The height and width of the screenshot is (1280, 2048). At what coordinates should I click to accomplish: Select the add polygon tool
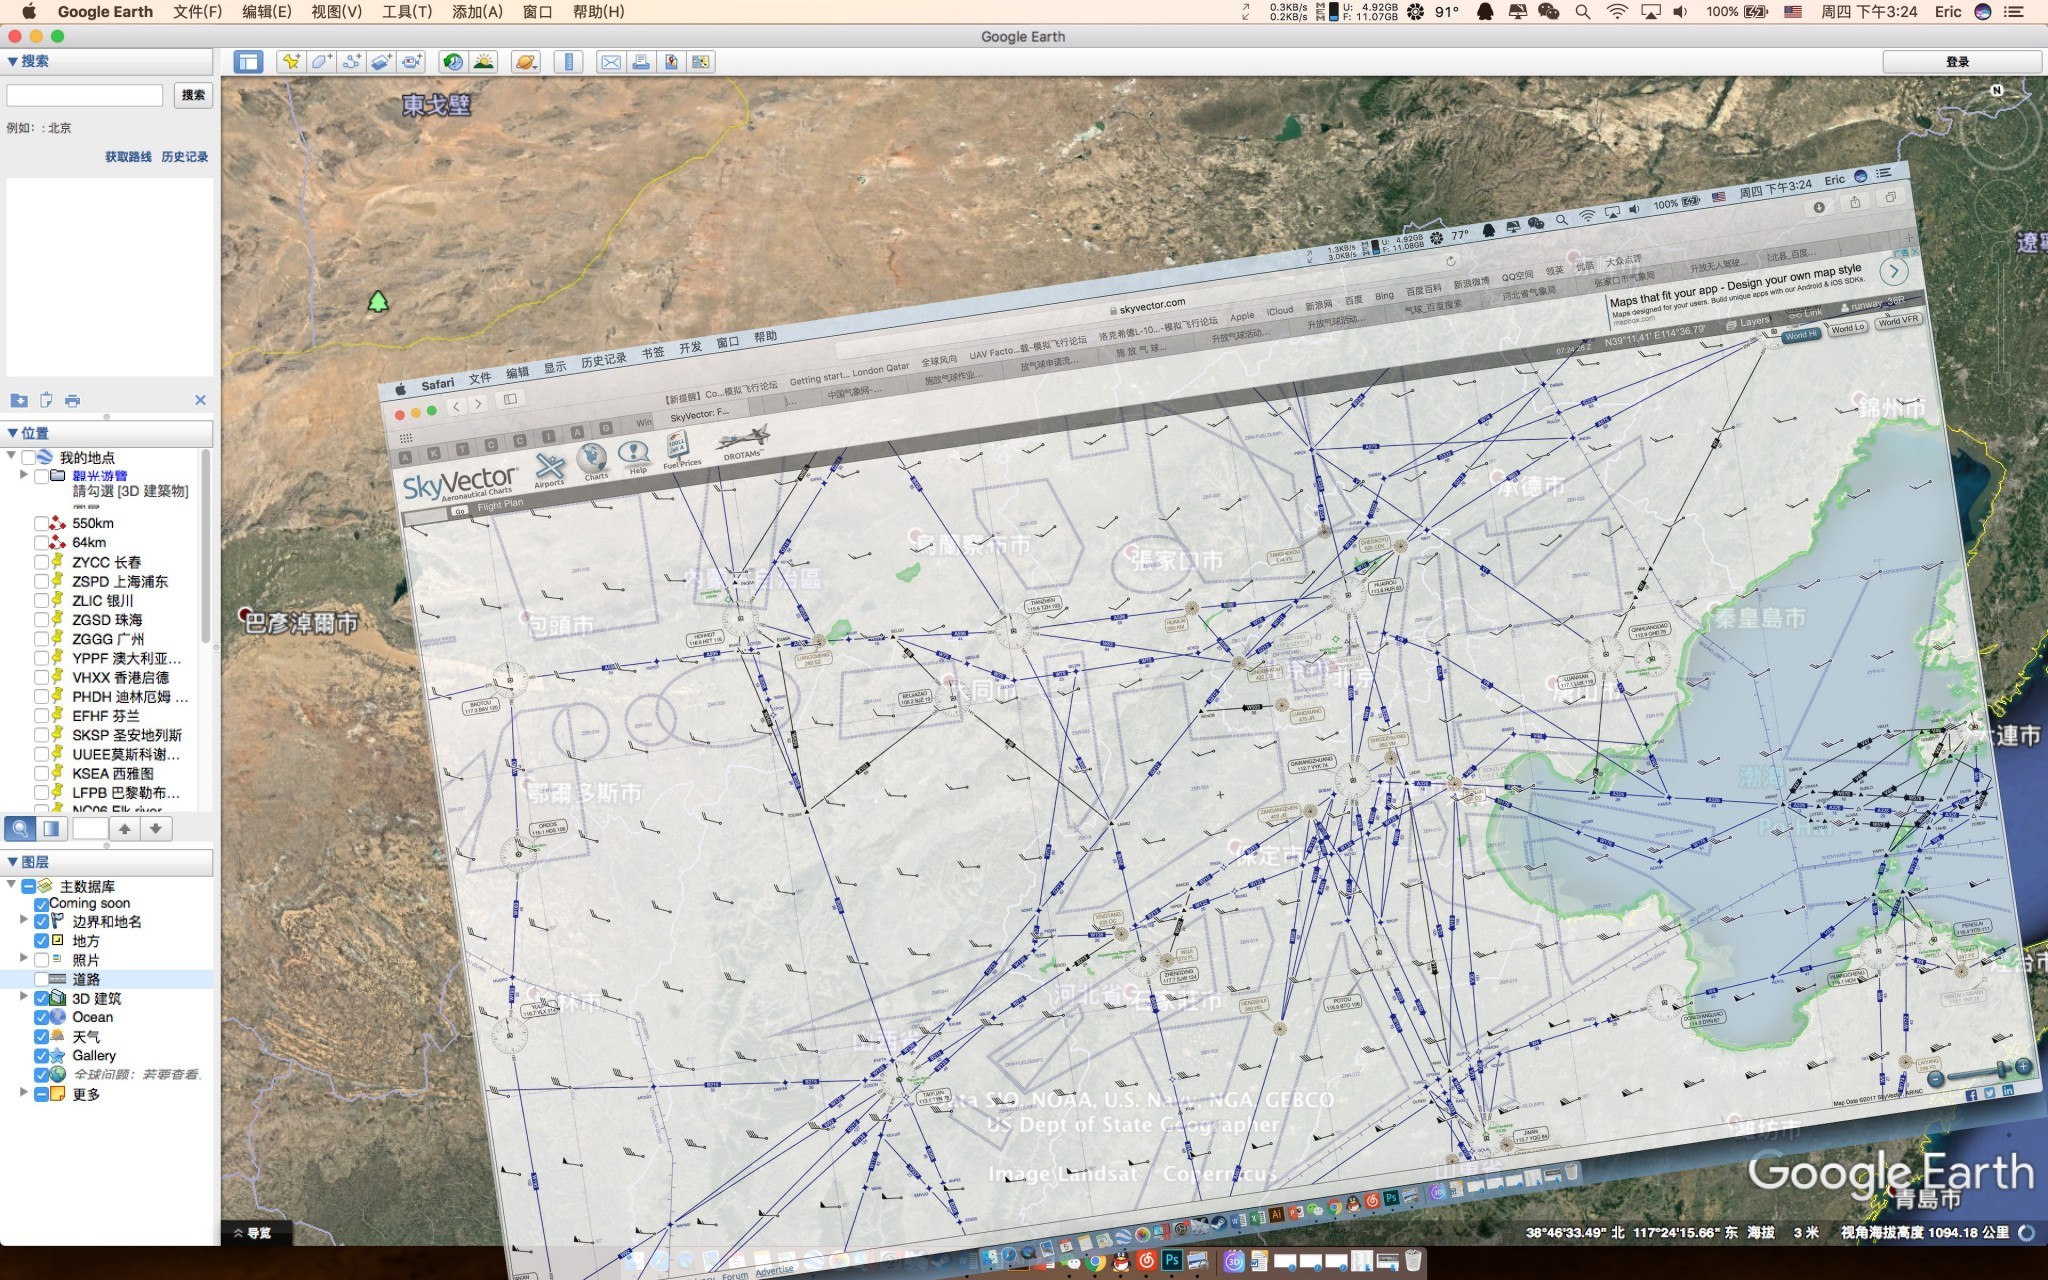click(321, 62)
